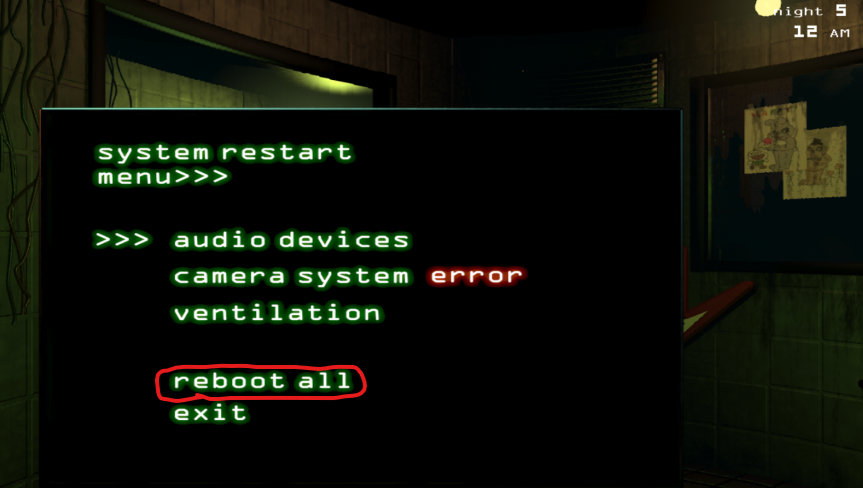Select the camera system option
This screenshot has width=863, height=488.
(291, 276)
